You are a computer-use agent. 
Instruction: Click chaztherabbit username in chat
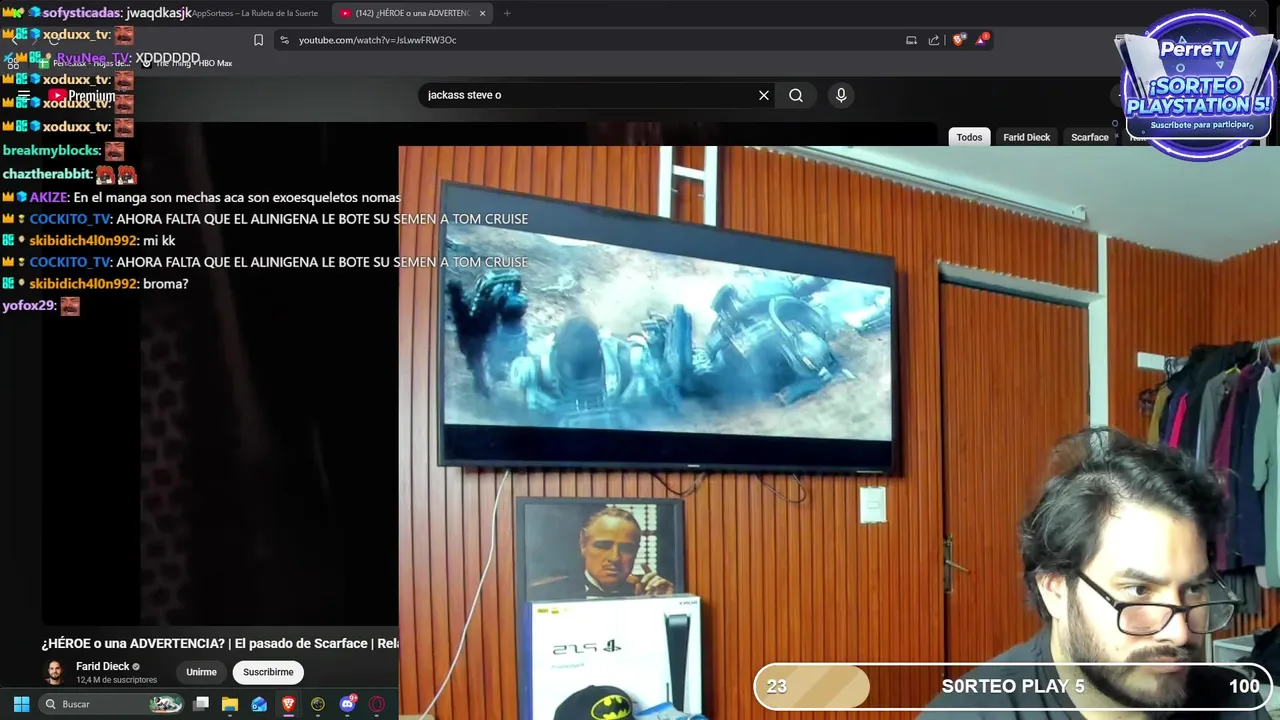pos(46,174)
